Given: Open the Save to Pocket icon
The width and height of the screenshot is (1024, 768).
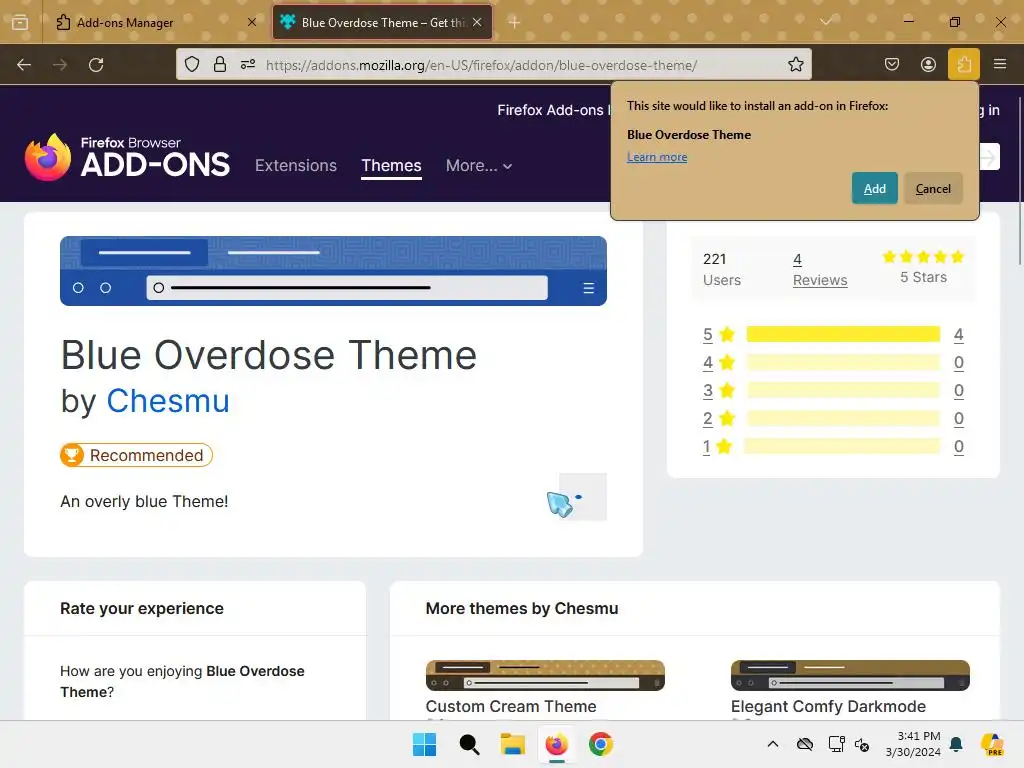Looking at the screenshot, I should click(x=892, y=64).
